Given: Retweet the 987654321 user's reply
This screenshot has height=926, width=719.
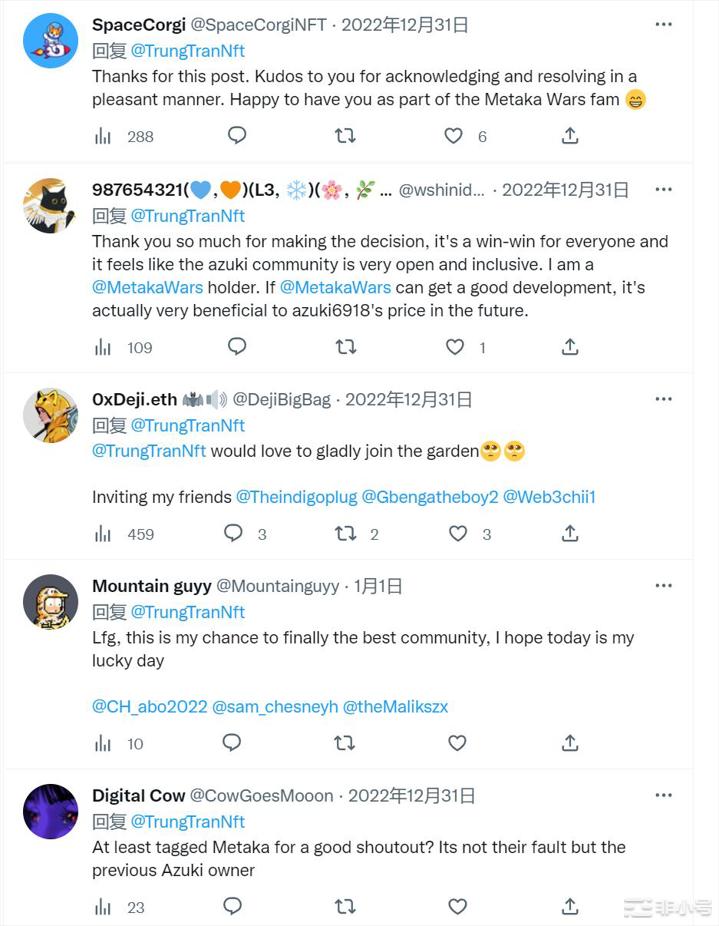Looking at the screenshot, I should [345, 346].
